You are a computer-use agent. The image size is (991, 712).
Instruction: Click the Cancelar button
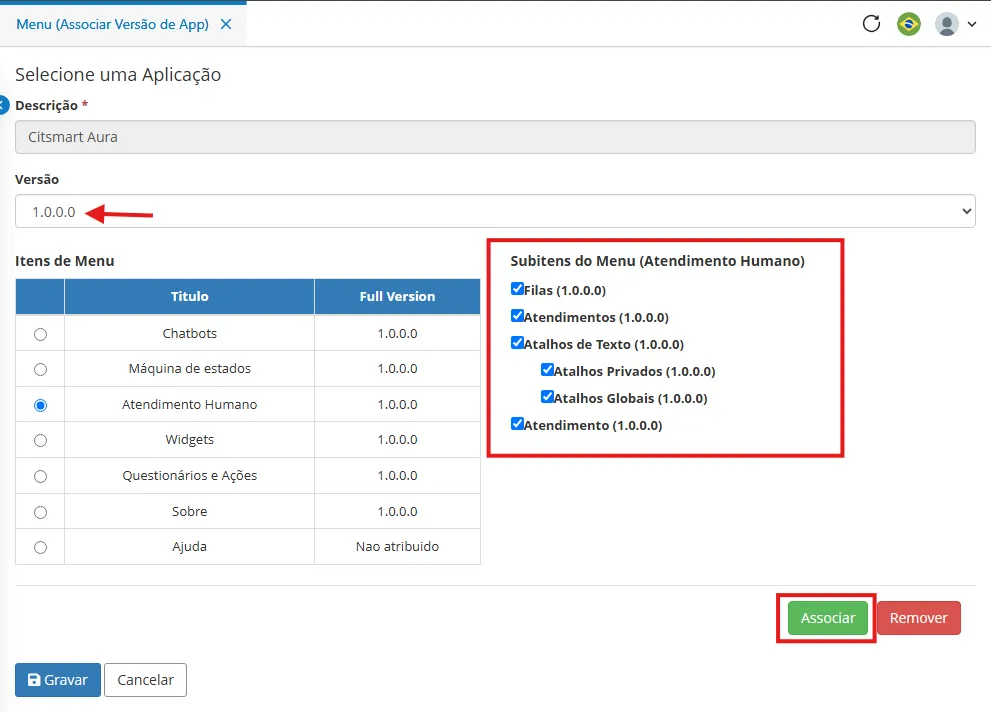(x=145, y=680)
